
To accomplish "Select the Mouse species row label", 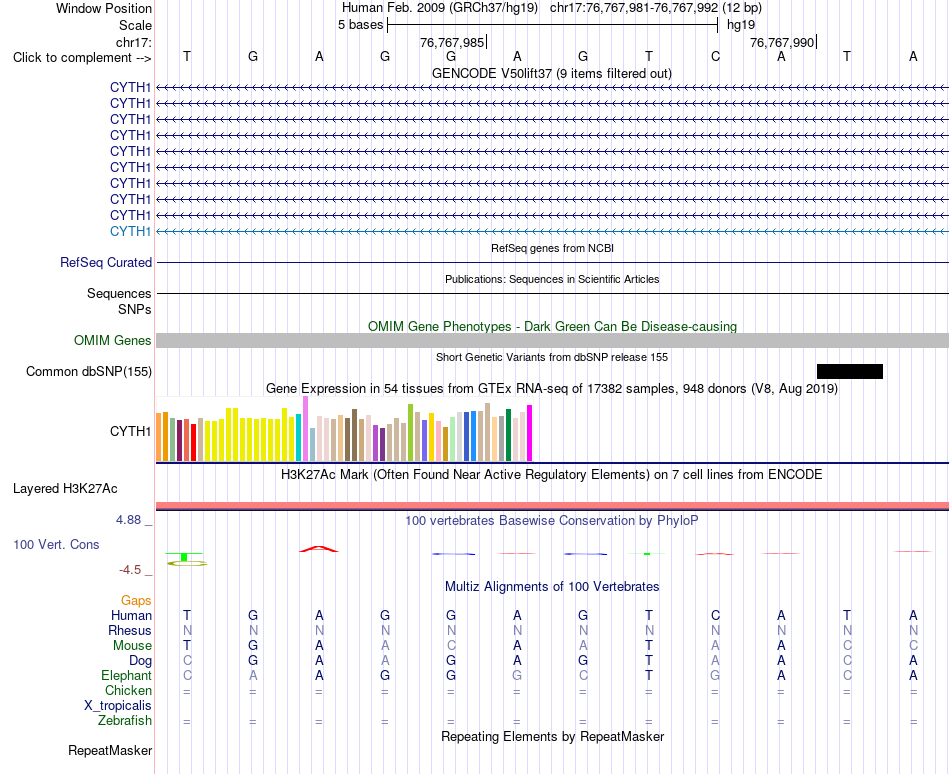I will [x=132, y=646].
